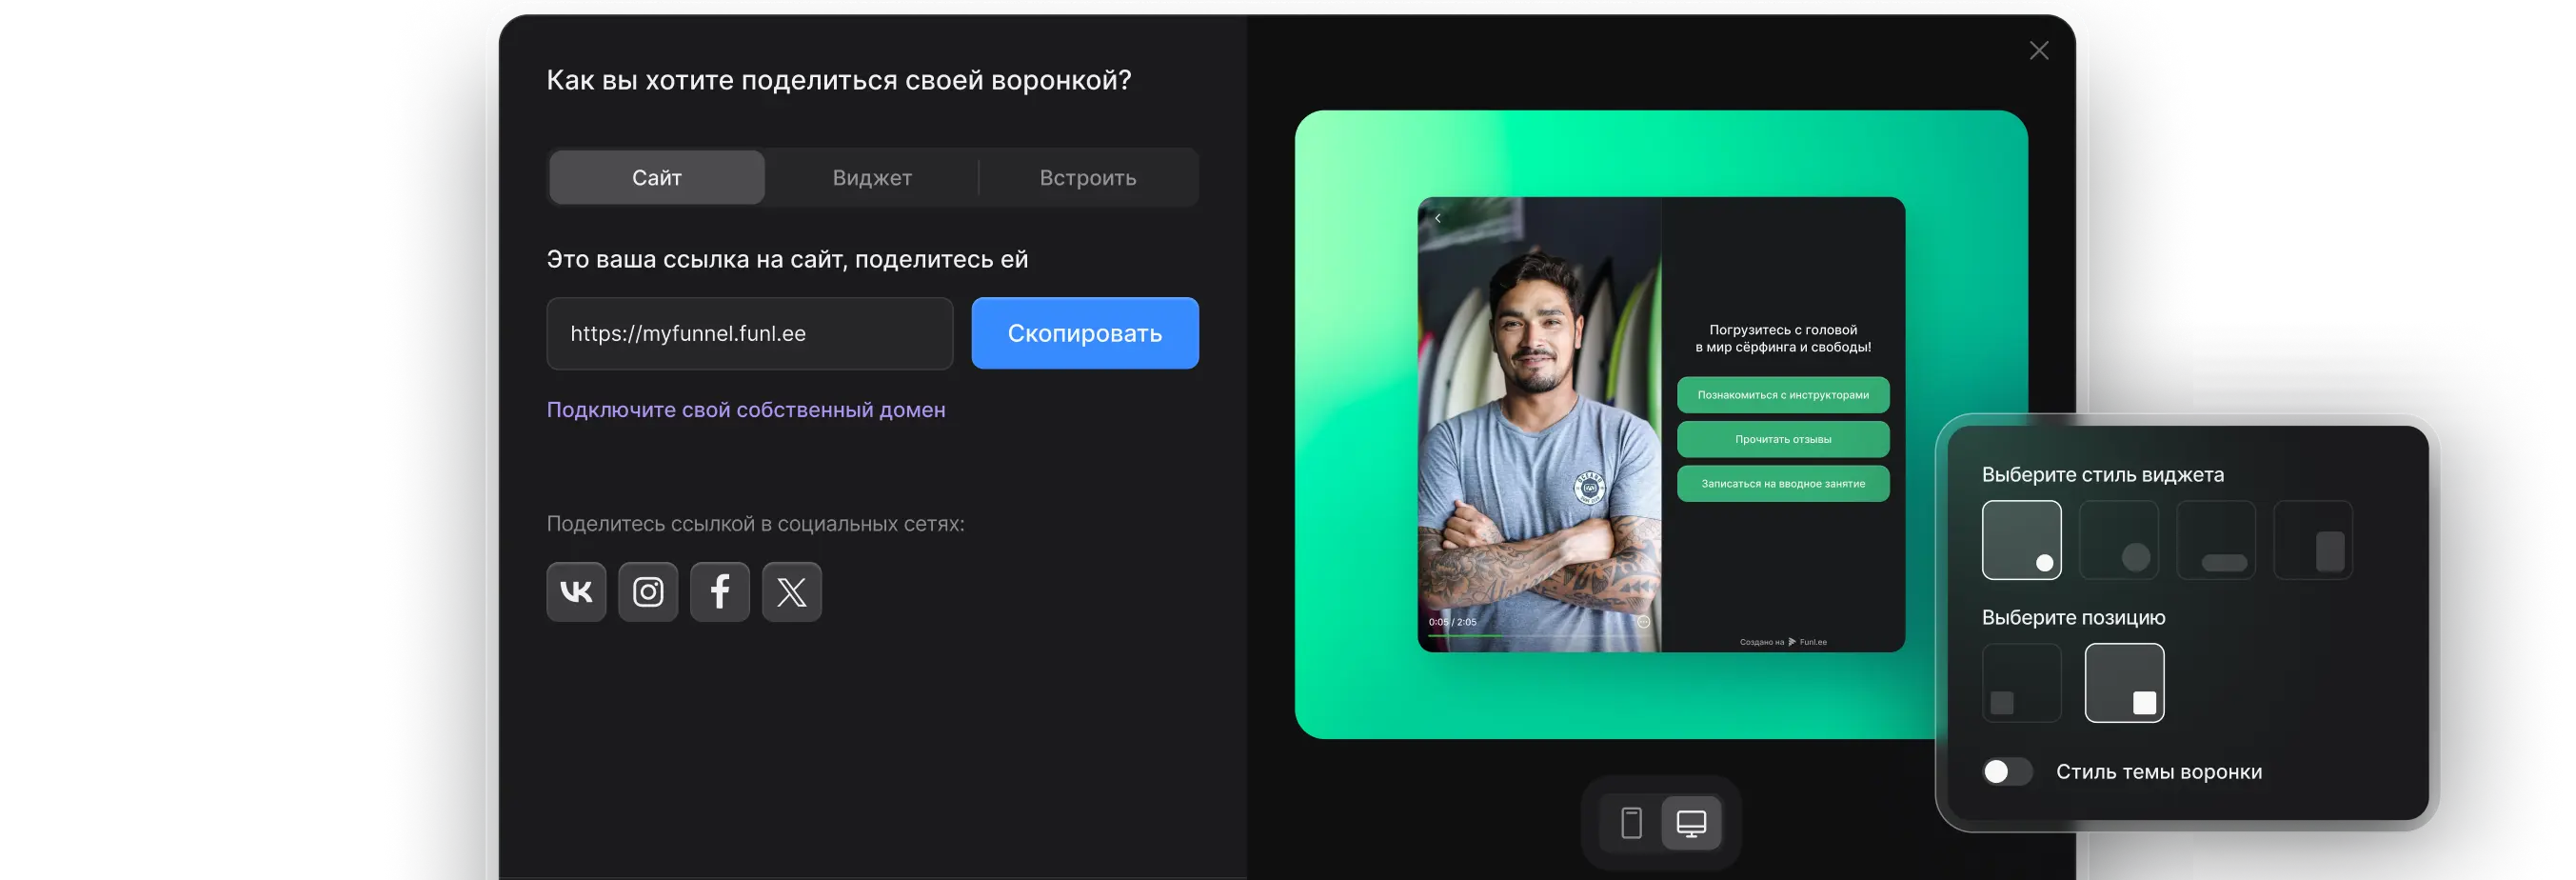Open the Виджет tab
Viewport: 2576px width, 880px height.
[872, 178]
